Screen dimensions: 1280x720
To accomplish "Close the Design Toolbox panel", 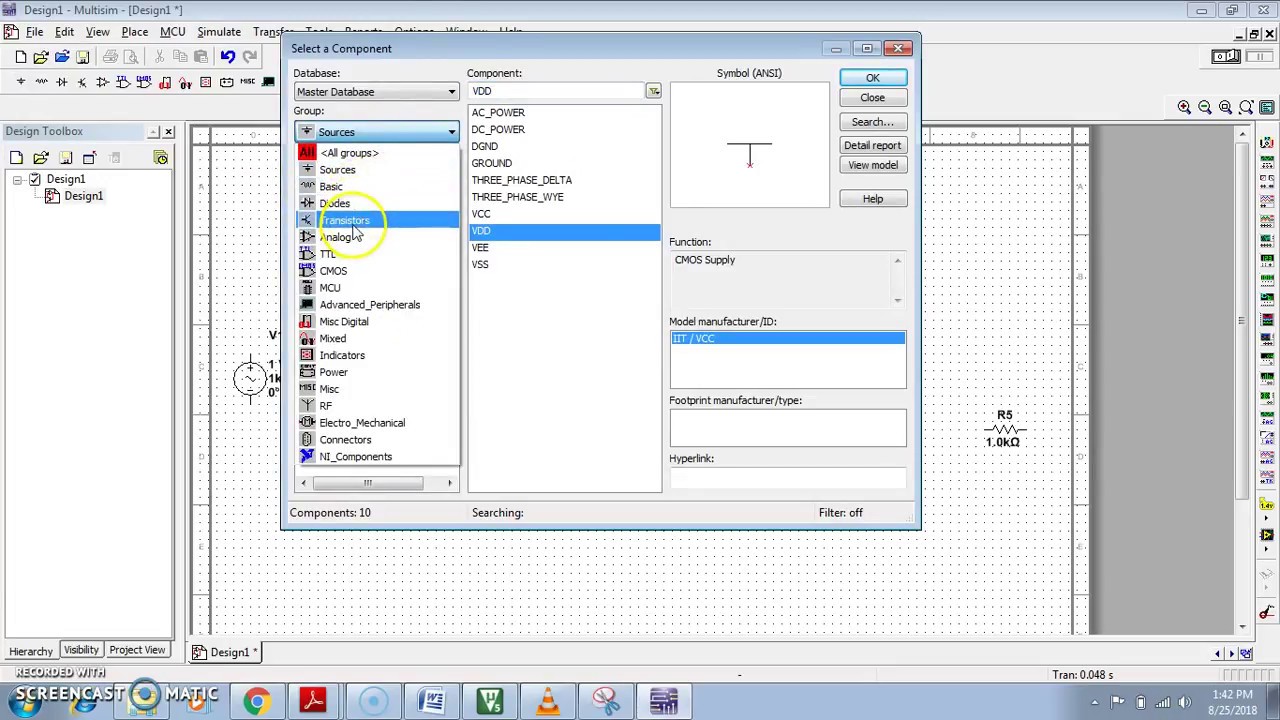I will click(x=168, y=131).
